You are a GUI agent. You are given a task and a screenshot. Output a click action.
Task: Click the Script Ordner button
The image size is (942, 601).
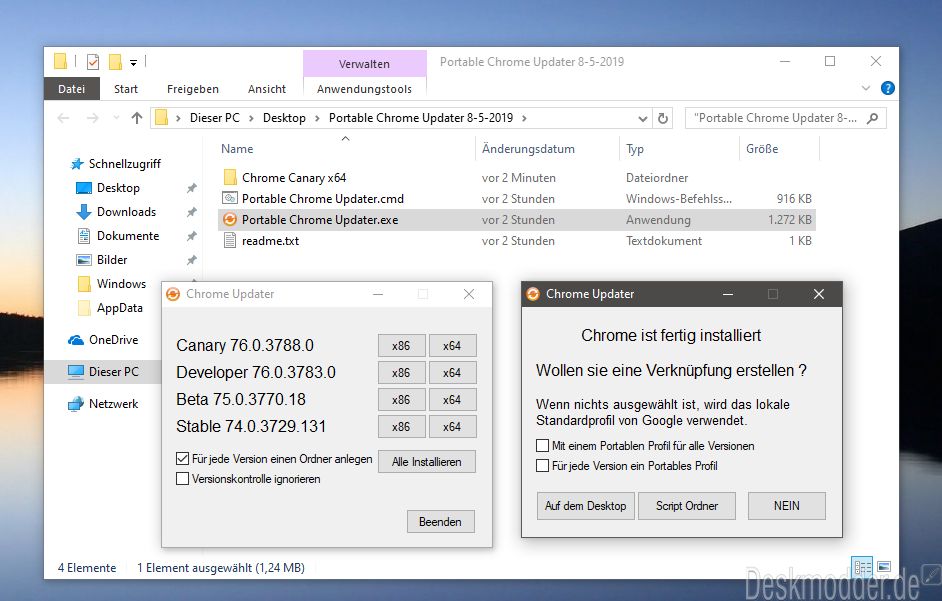point(687,506)
